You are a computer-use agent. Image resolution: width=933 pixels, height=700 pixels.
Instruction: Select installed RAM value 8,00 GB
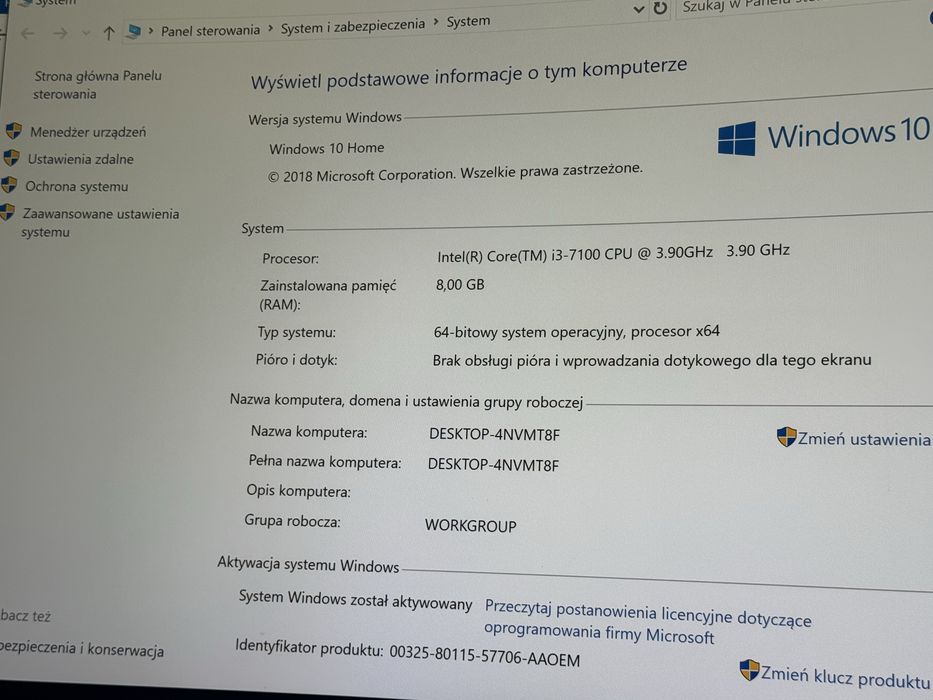460,285
